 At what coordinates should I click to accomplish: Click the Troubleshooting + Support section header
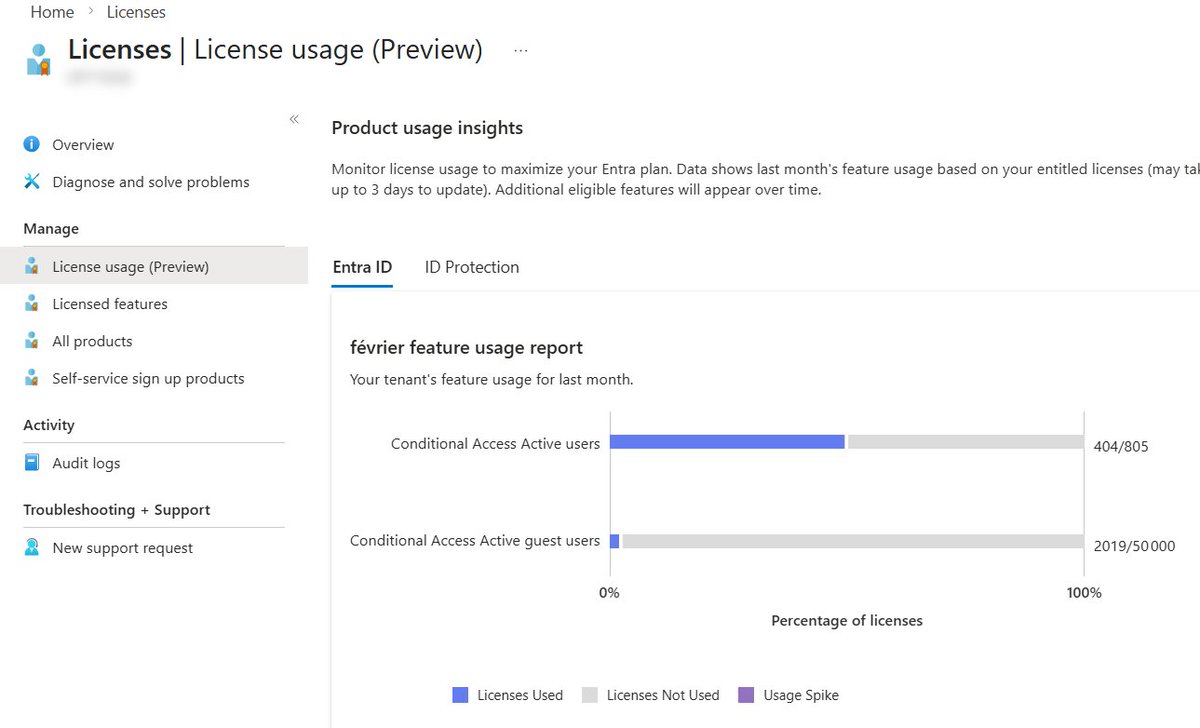[117, 510]
